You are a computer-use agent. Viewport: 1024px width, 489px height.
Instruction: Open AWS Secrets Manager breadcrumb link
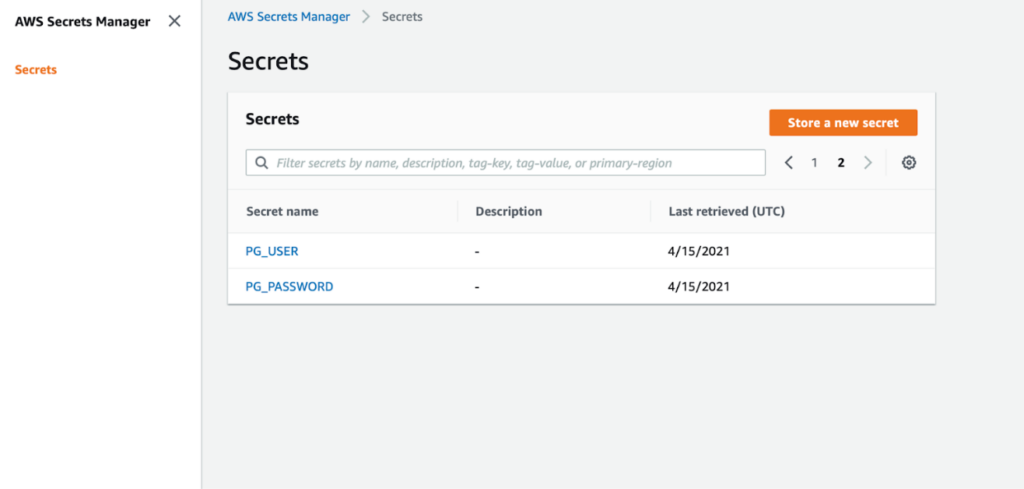pyautogui.click(x=289, y=17)
